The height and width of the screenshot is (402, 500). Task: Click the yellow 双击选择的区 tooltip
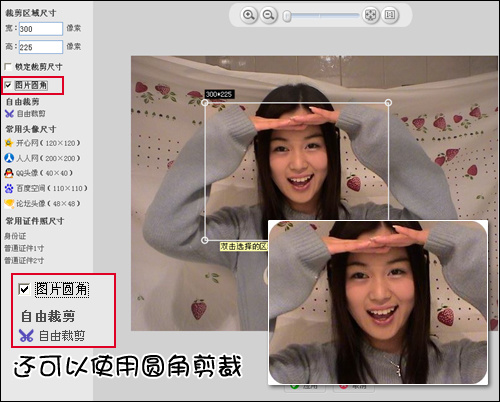[244, 247]
